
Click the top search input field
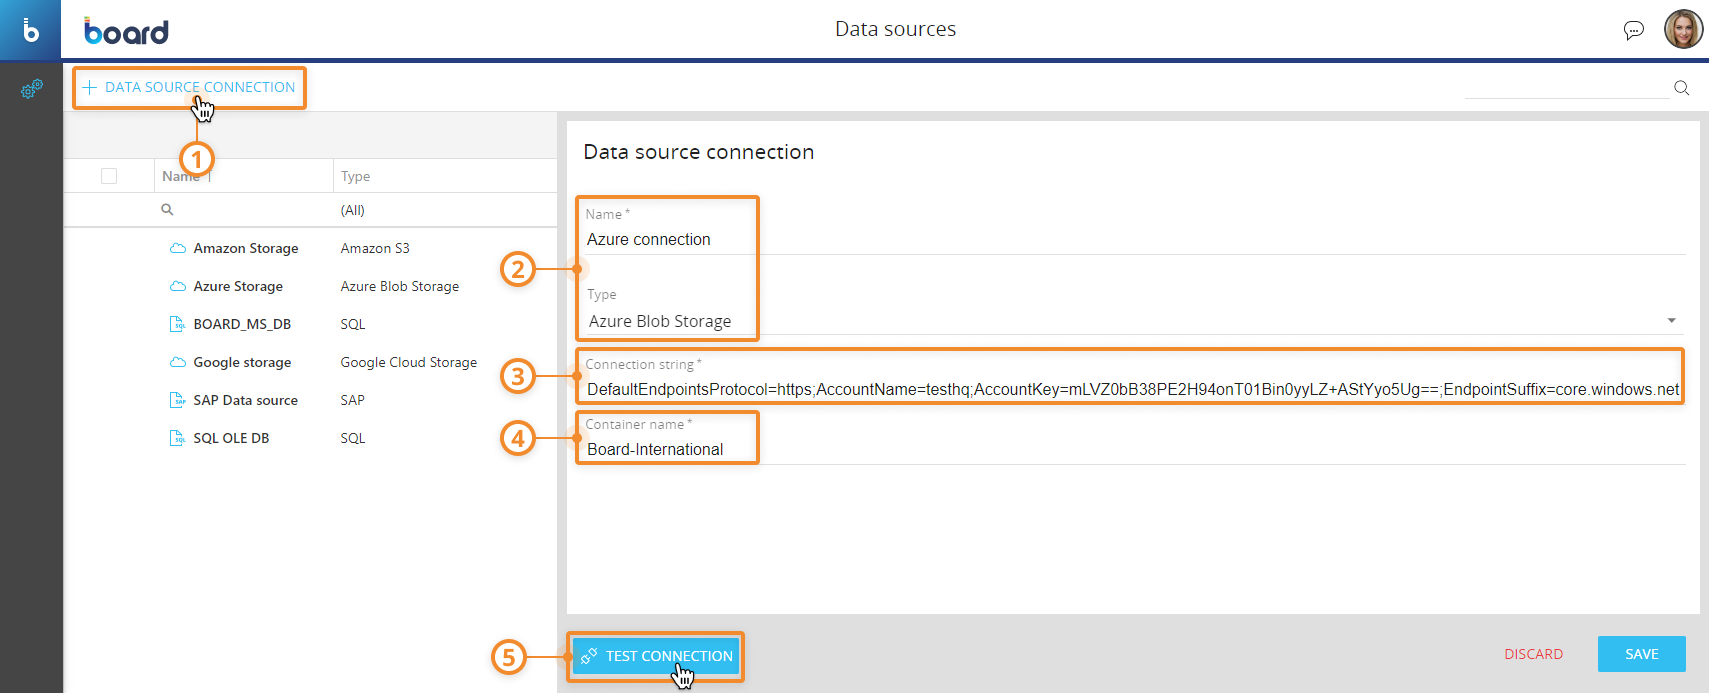(1567, 88)
